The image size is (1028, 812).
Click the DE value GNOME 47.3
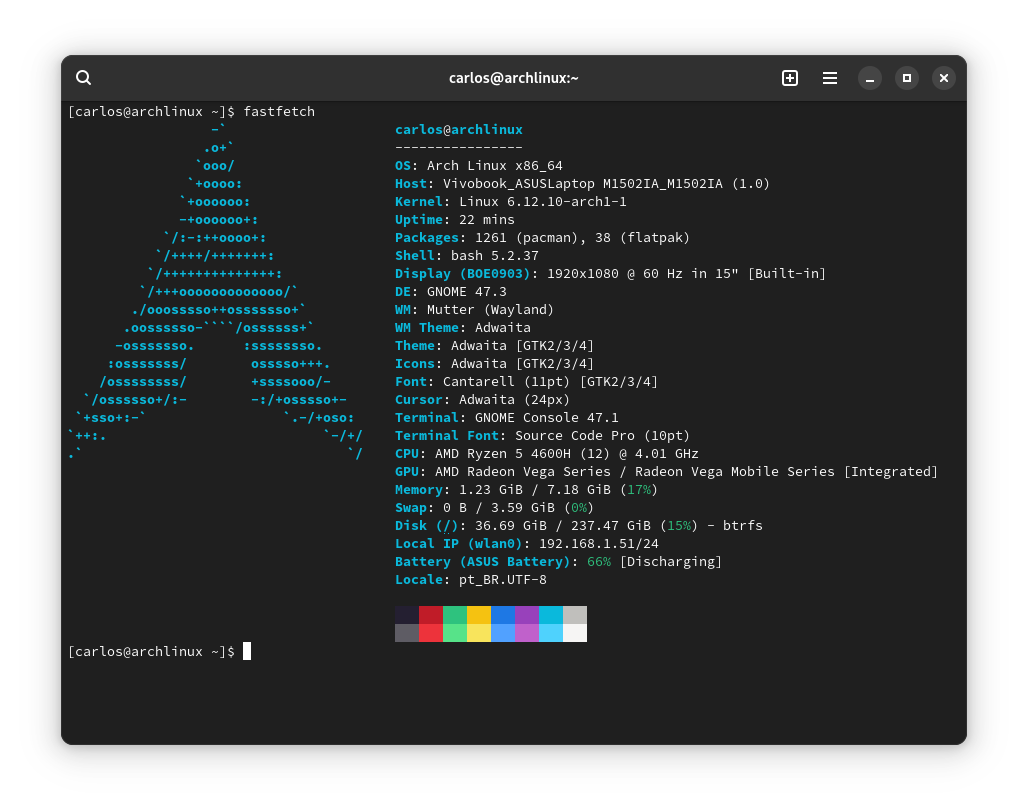(x=467, y=292)
